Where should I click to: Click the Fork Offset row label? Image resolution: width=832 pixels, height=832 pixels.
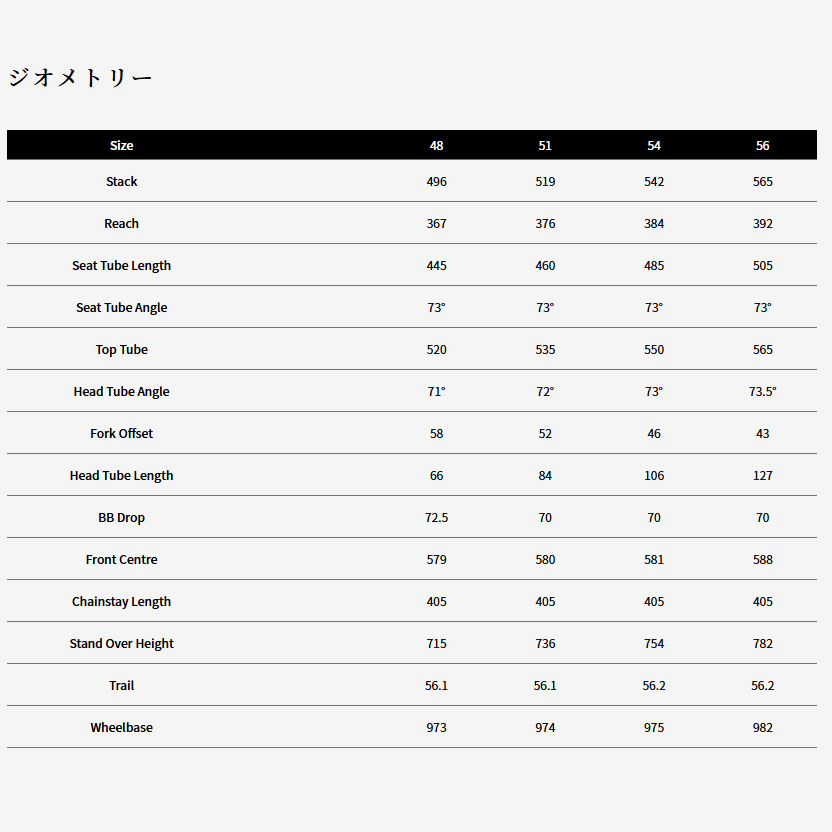tap(121, 433)
